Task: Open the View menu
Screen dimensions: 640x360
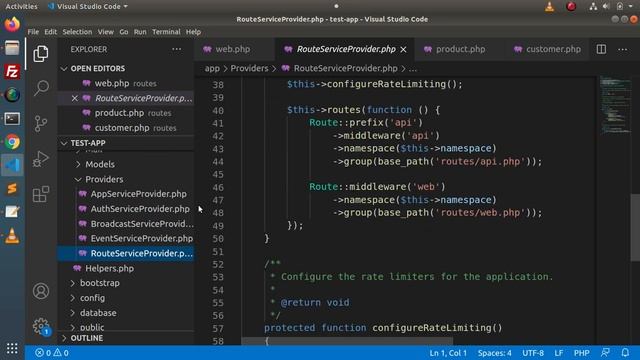Action: 106,32
